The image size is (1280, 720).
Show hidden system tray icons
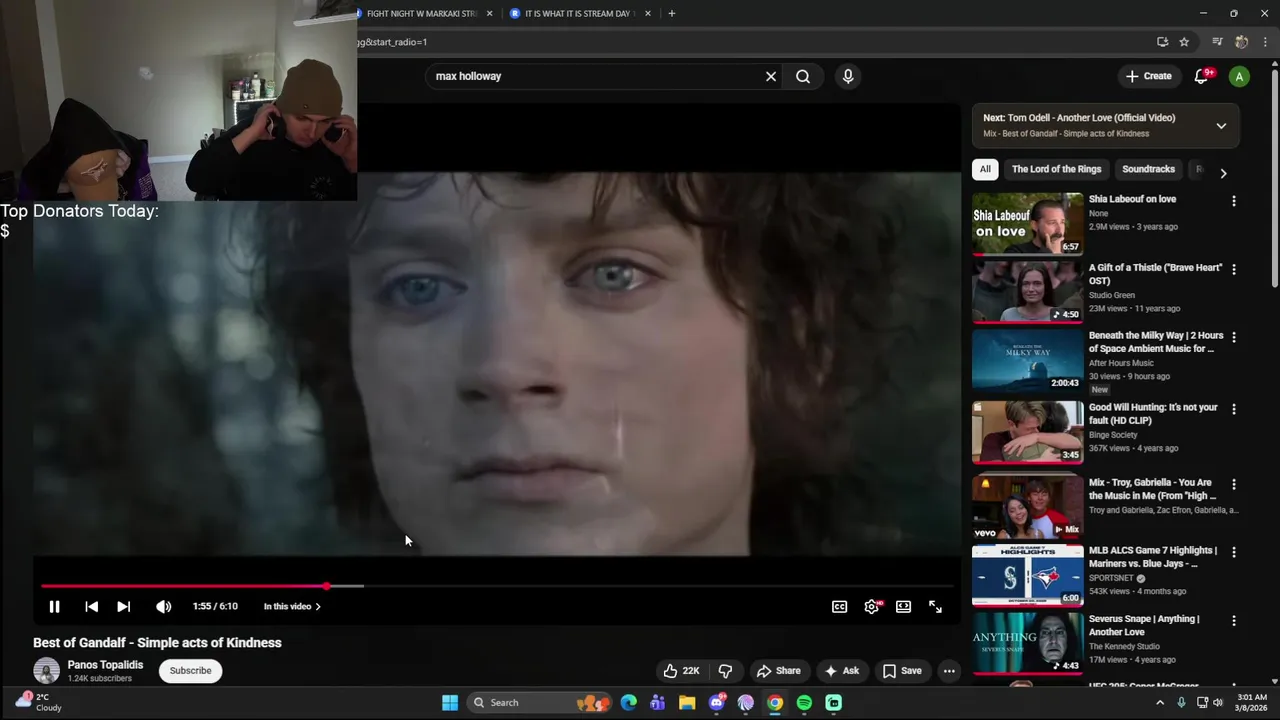pos(1160,703)
